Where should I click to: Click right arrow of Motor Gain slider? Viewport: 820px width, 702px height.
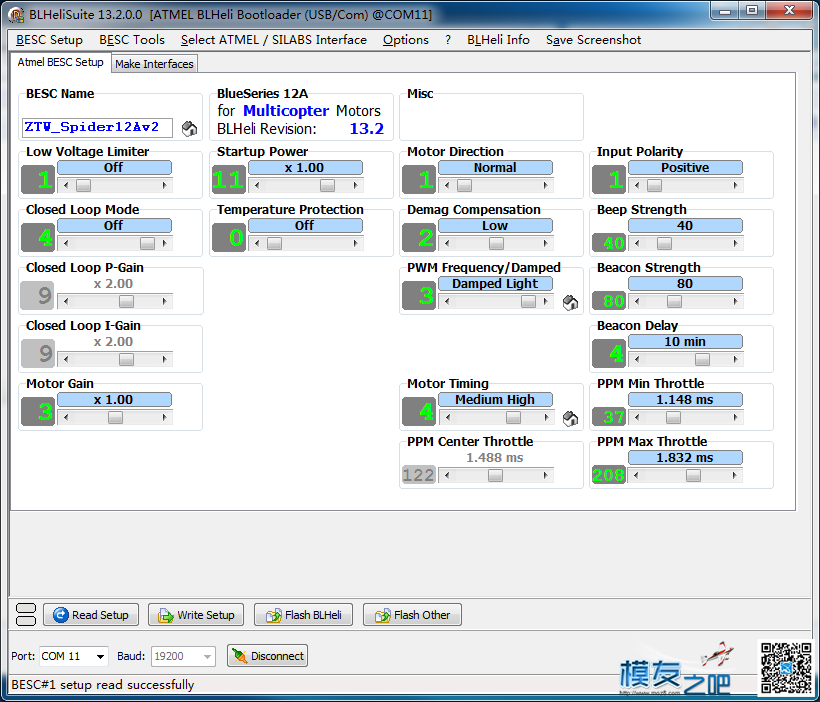(165, 417)
